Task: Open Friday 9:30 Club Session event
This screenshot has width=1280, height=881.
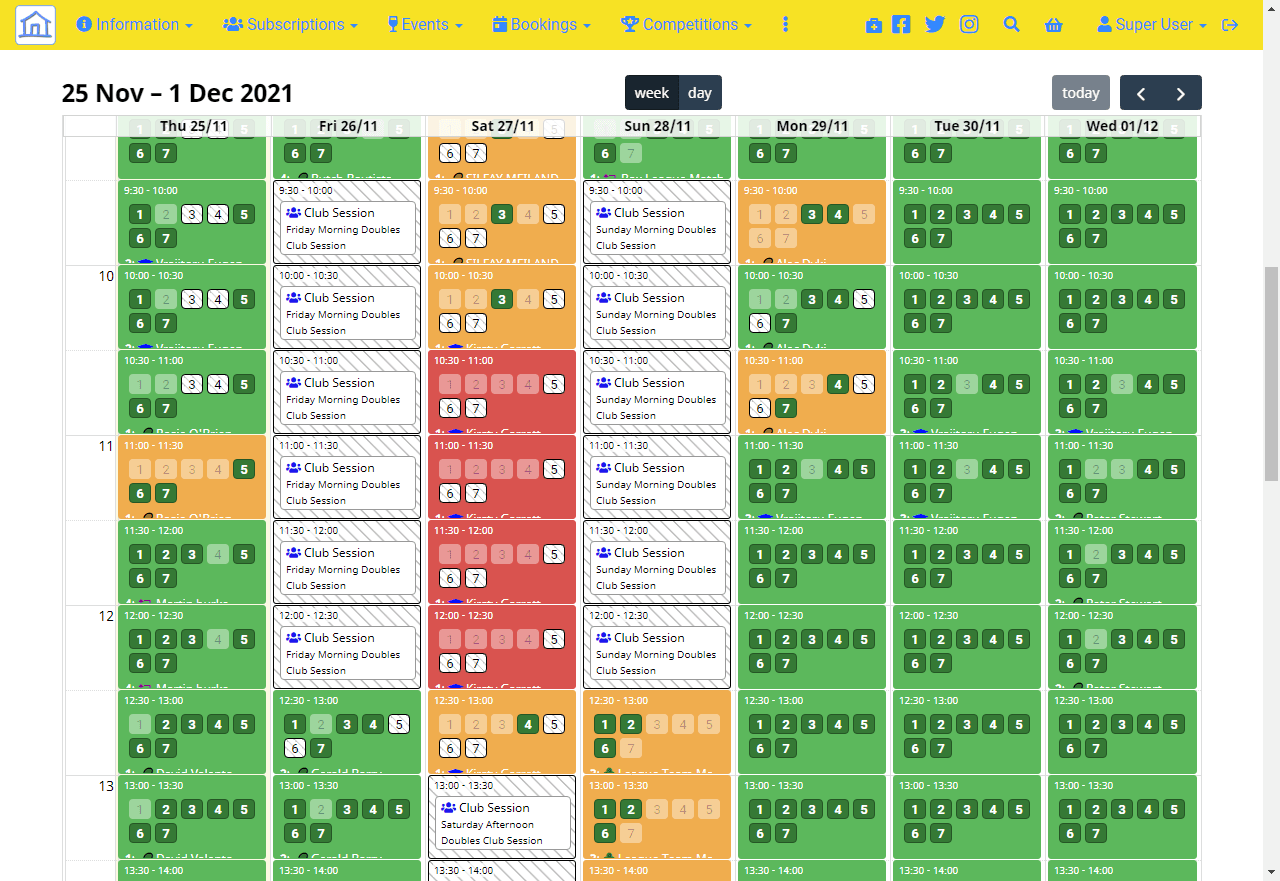Action: tap(347, 228)
